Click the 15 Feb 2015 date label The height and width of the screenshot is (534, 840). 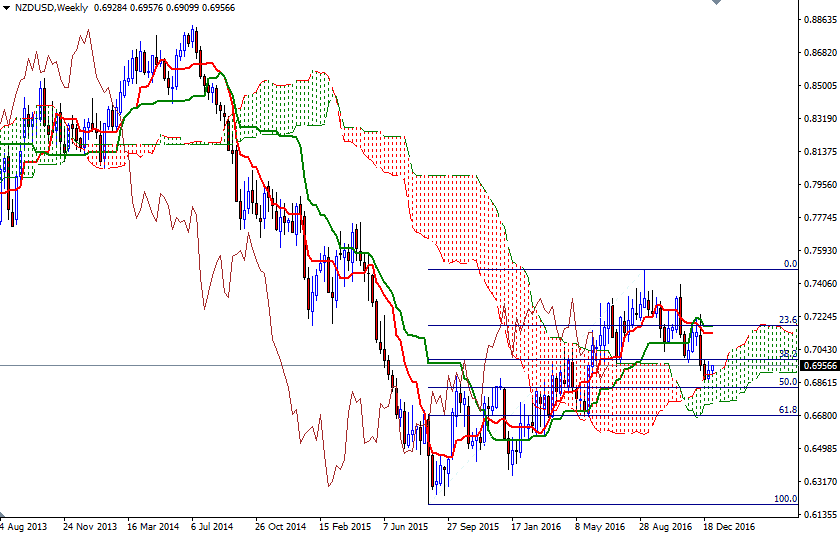coord(345,527)
